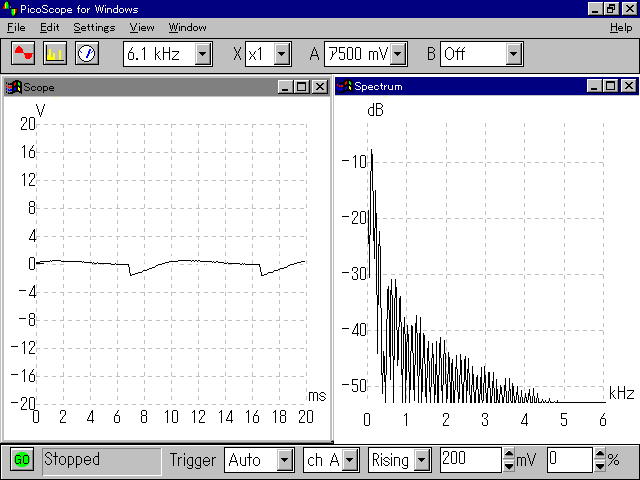
Task: Maximize the Scope window
Action: 302,87
